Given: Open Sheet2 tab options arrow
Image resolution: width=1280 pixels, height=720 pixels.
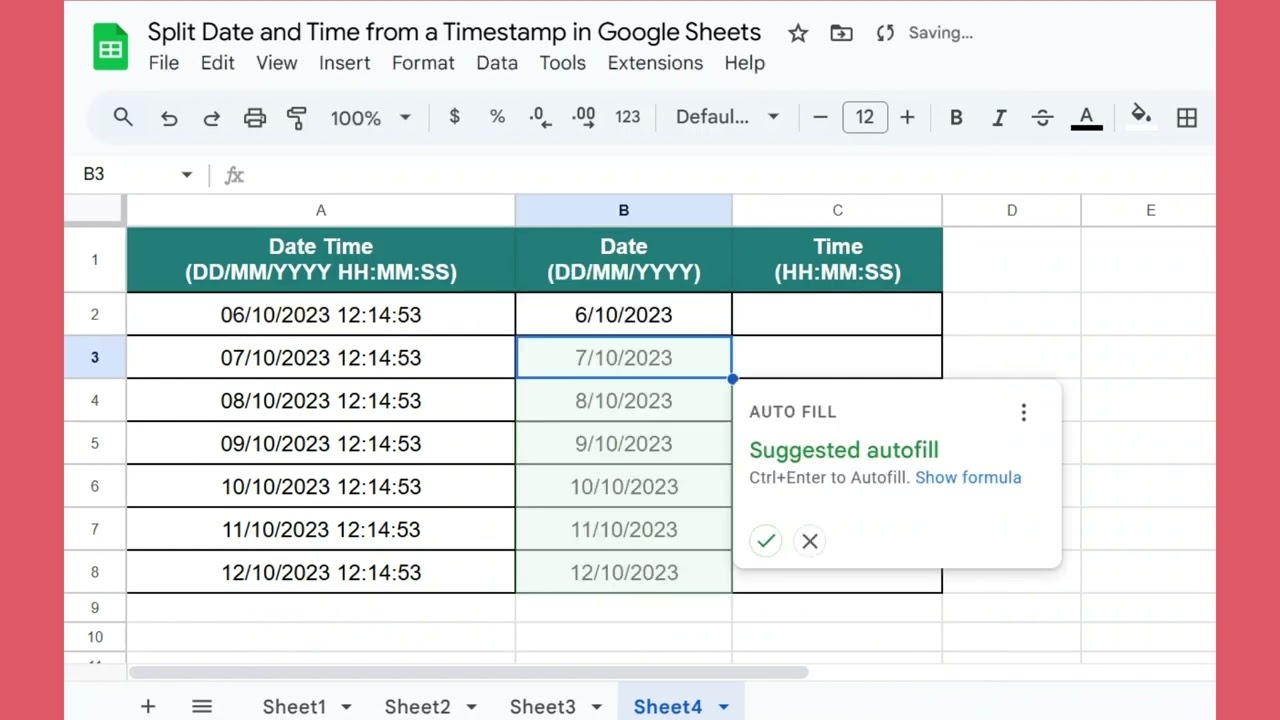Looking at the screenshot, I should pyautogui.click(x=471, y=707).
